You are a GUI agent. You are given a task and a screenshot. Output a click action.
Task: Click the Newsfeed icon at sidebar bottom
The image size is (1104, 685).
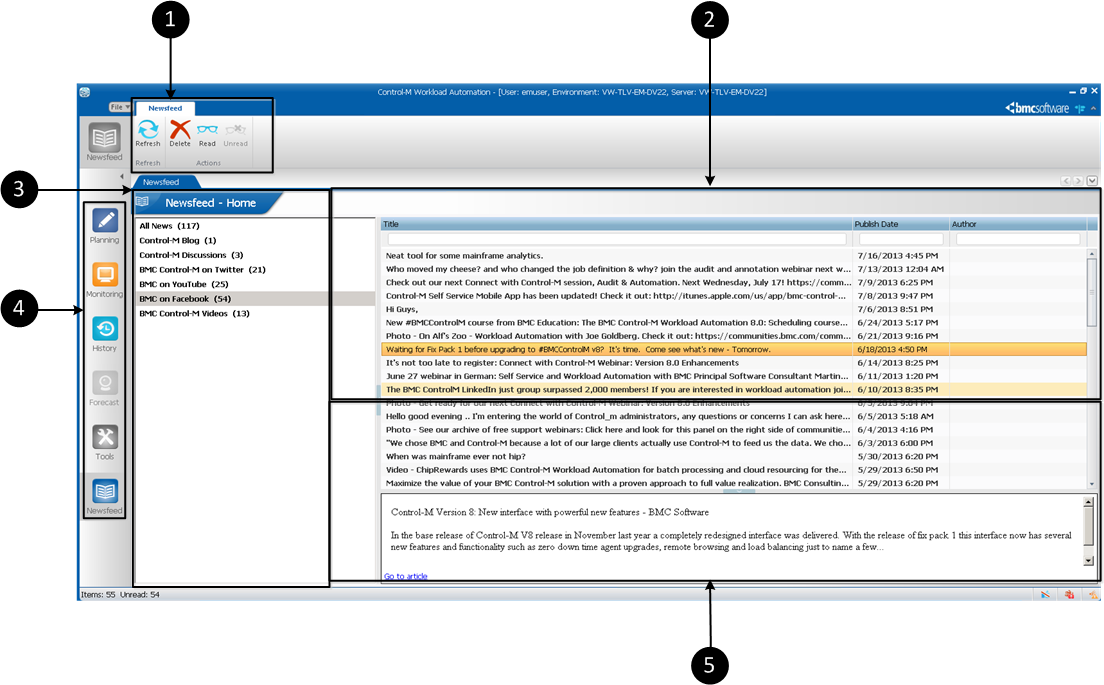pos(105,492)
